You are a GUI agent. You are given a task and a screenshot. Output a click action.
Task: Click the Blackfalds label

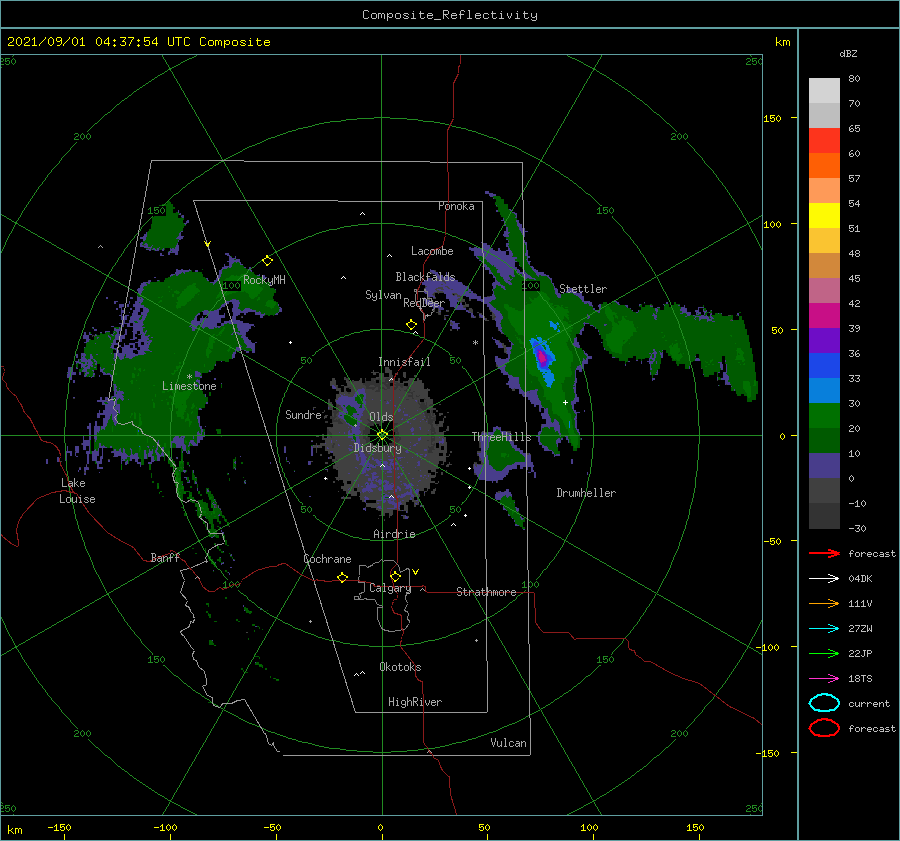425,277
